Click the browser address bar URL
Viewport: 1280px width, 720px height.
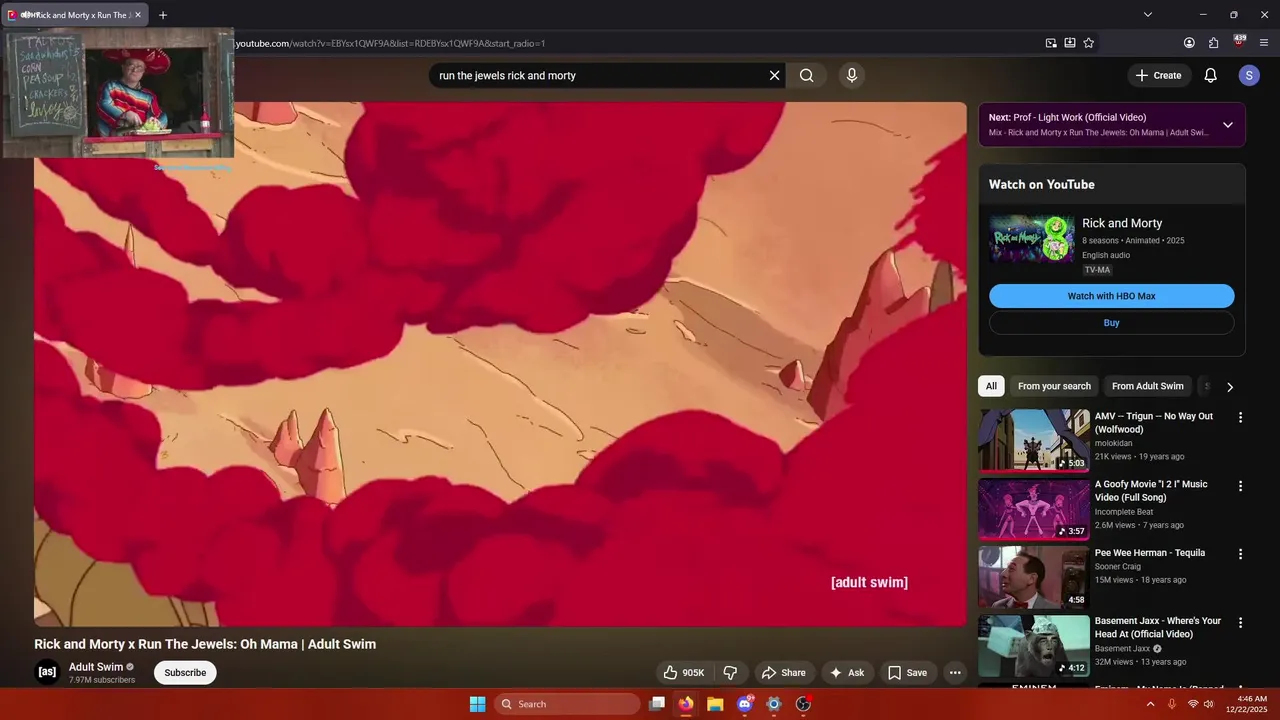[x=390, y=43]
